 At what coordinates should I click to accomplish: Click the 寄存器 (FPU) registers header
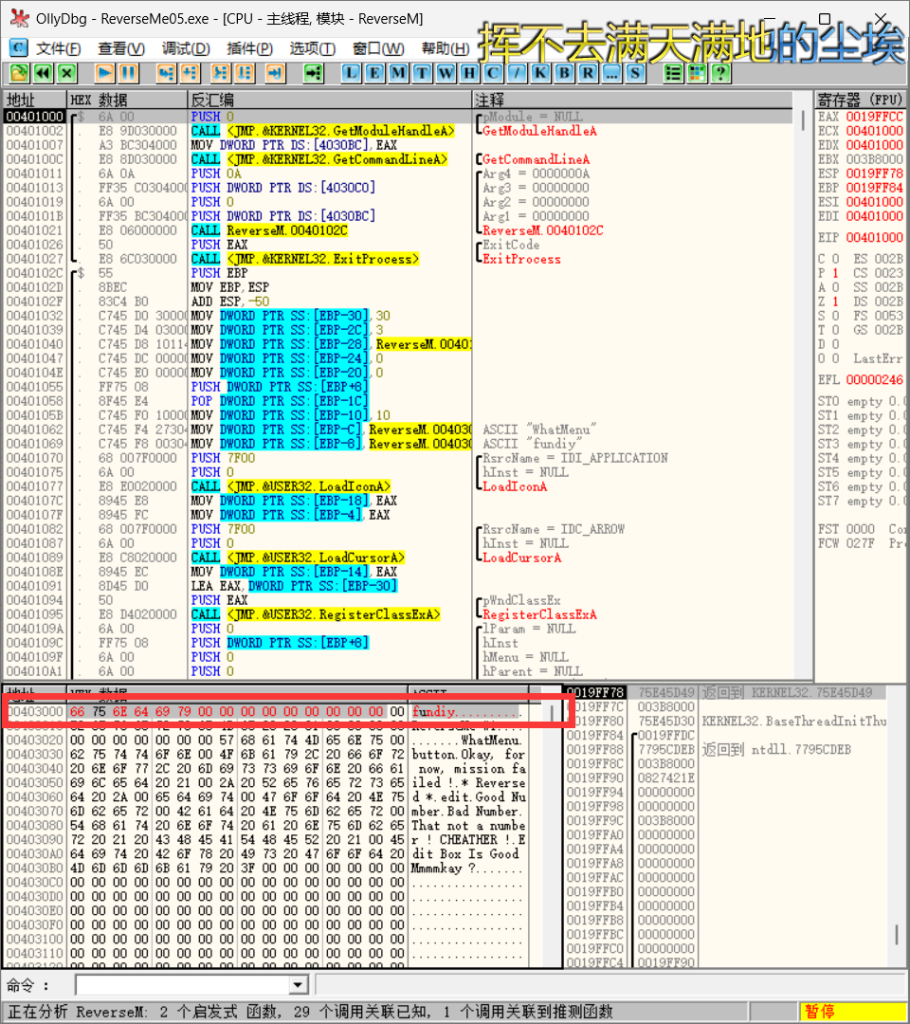pyautogui.click(x=860, y=100)
